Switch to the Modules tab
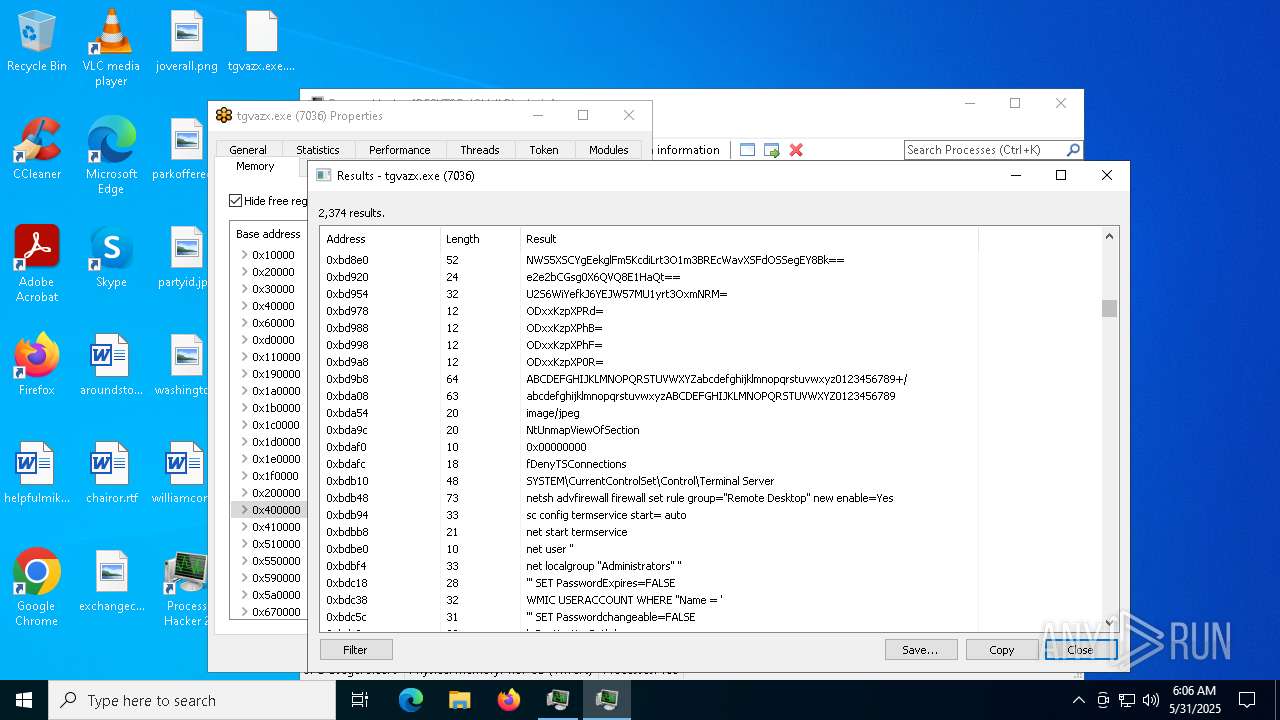1280x720 pixels. pos(608,150)
